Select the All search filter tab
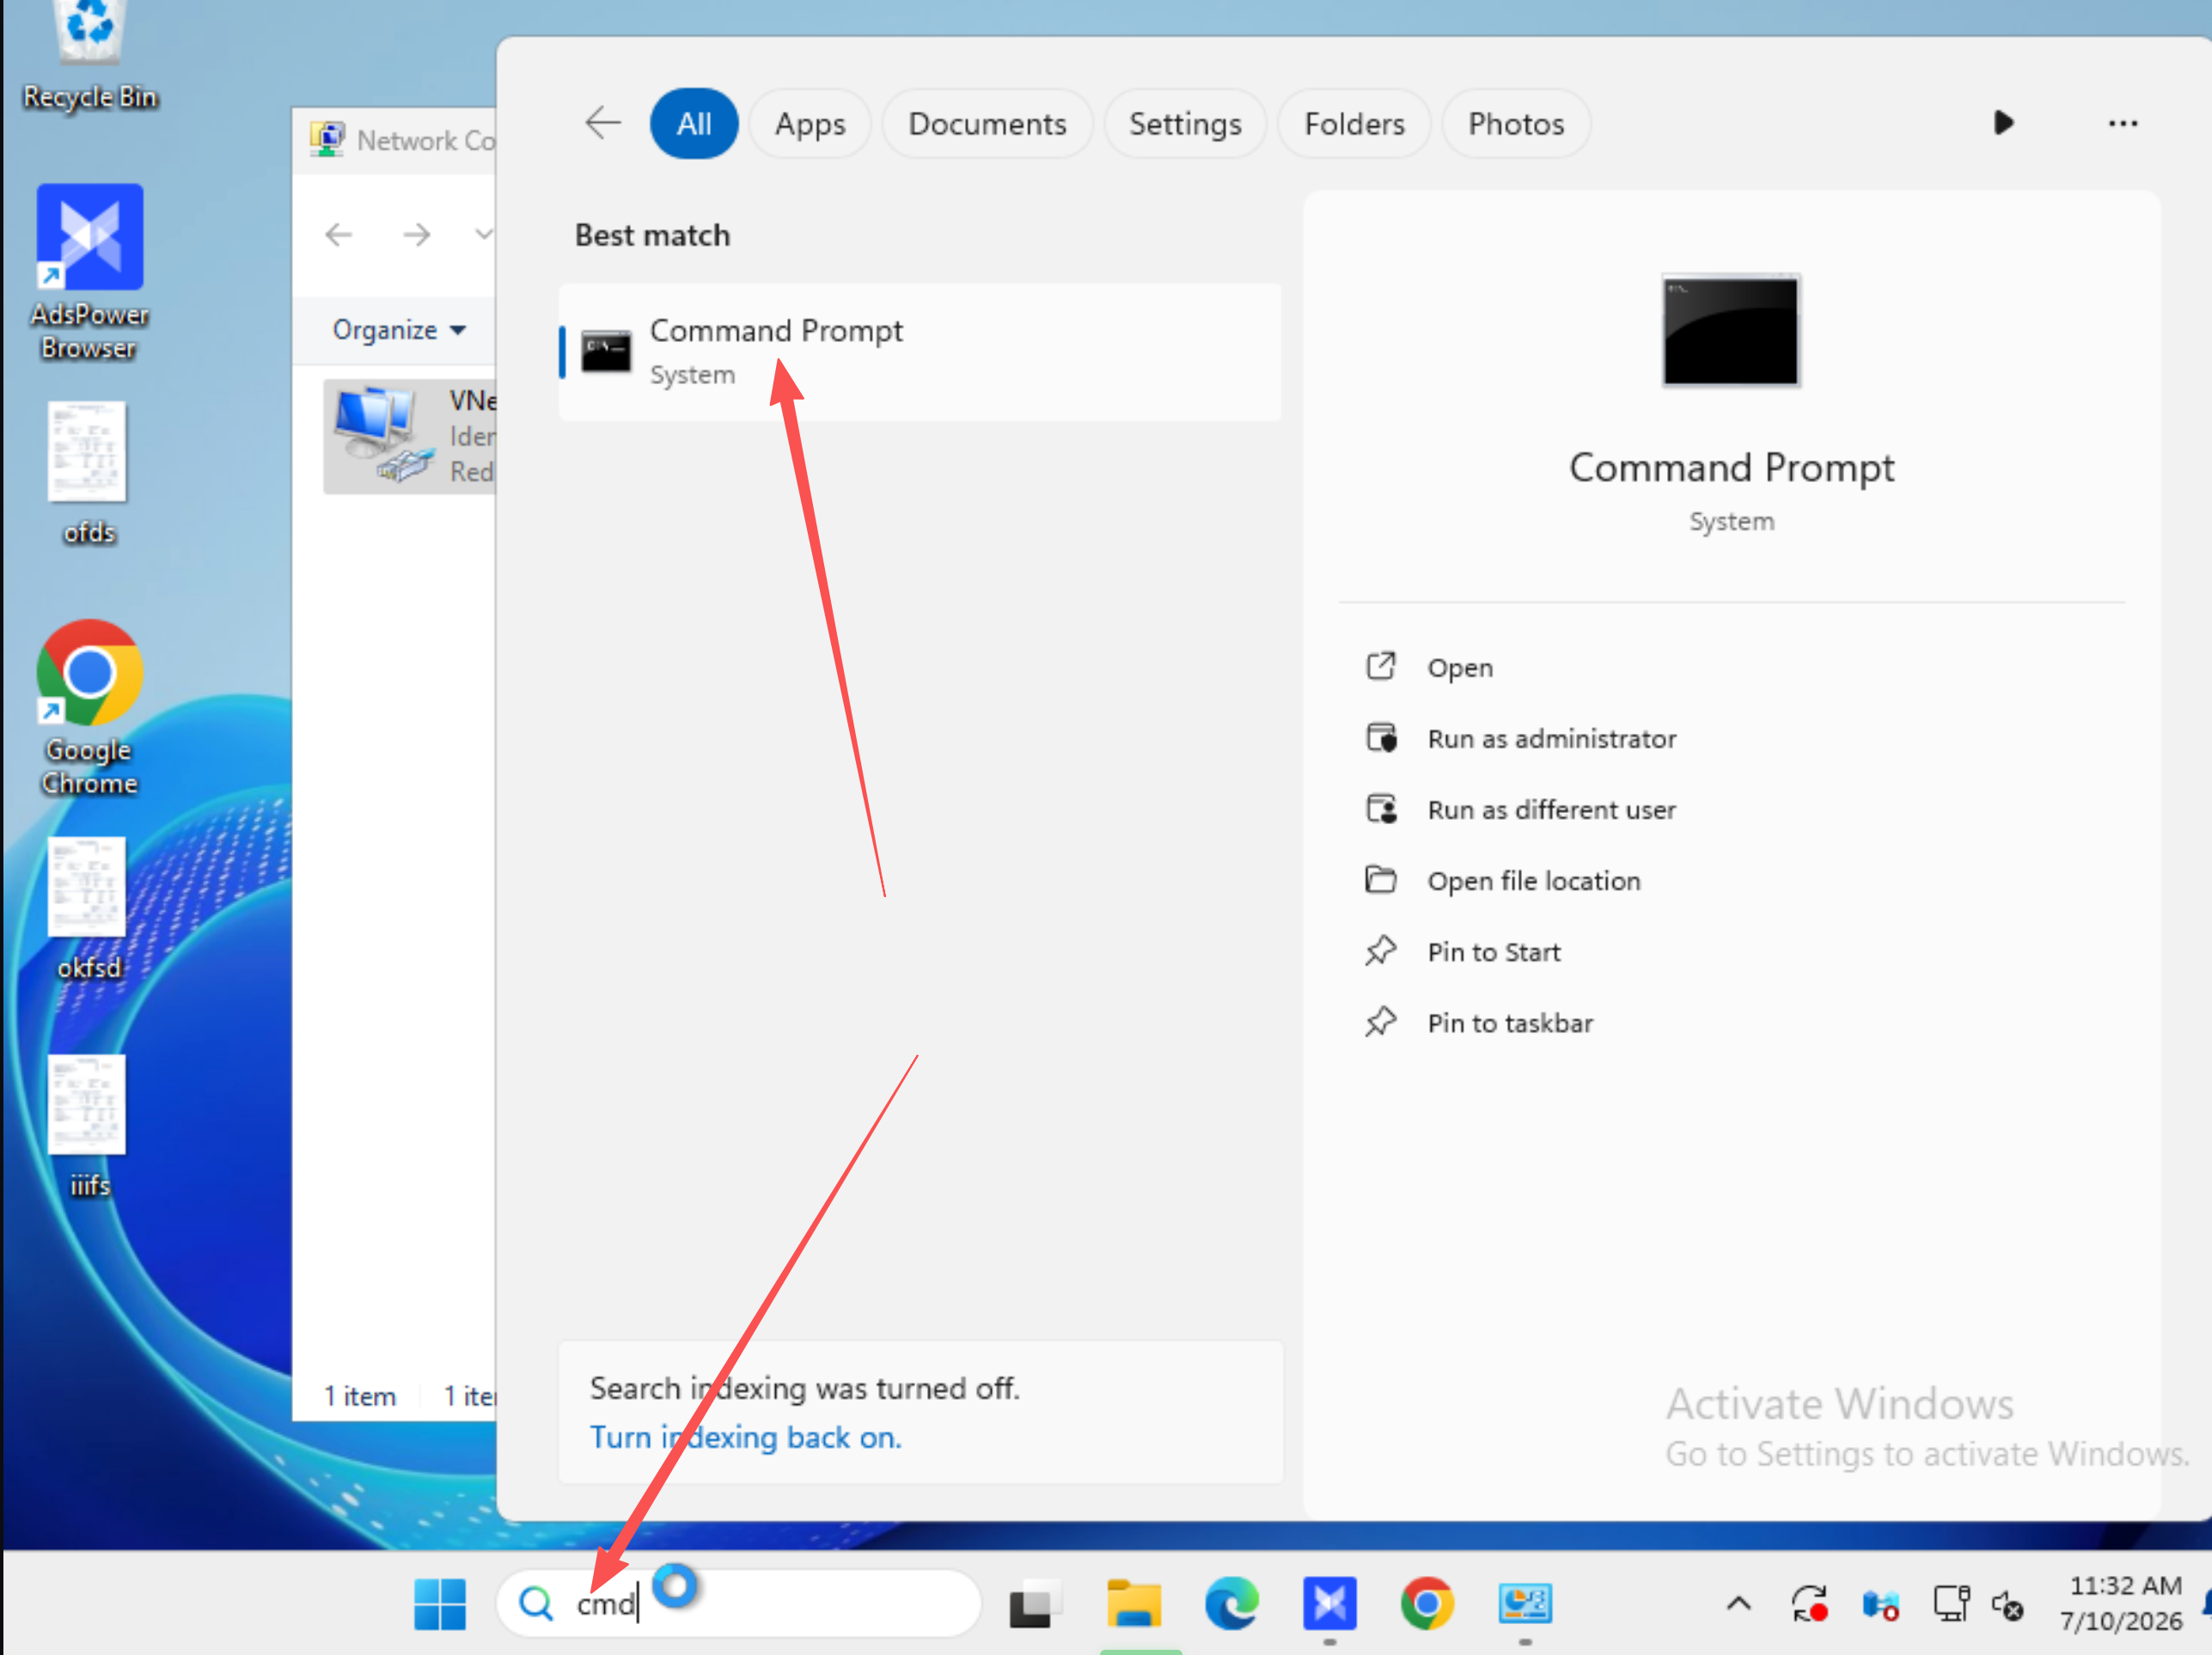The height and width of the screenshot is (1655, 2212). [x=694, y=123]
